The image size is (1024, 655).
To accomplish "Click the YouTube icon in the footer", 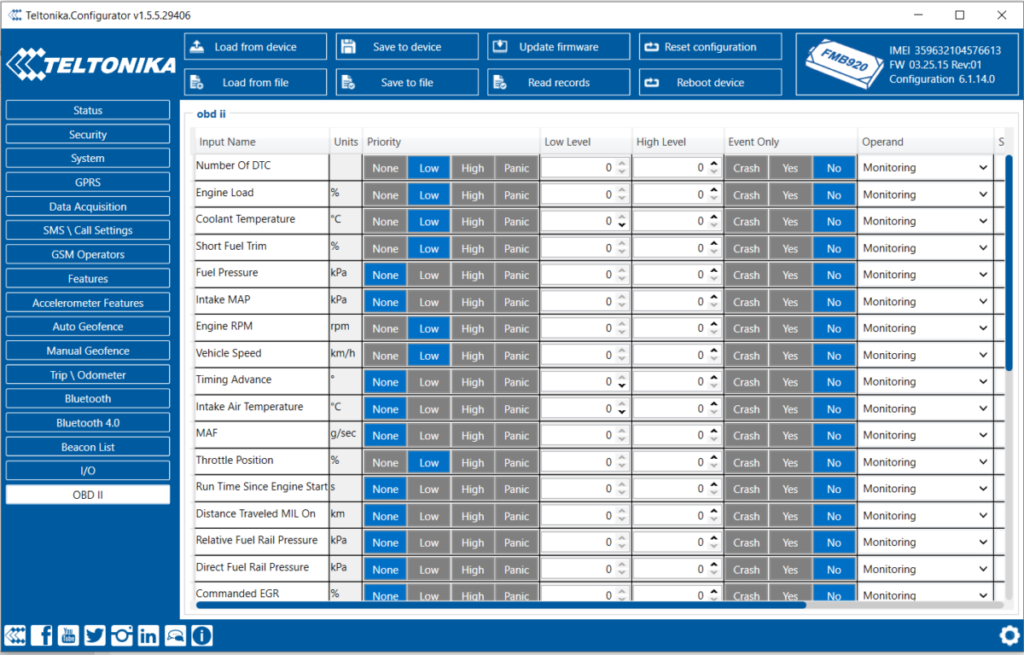I will (68, 635).
